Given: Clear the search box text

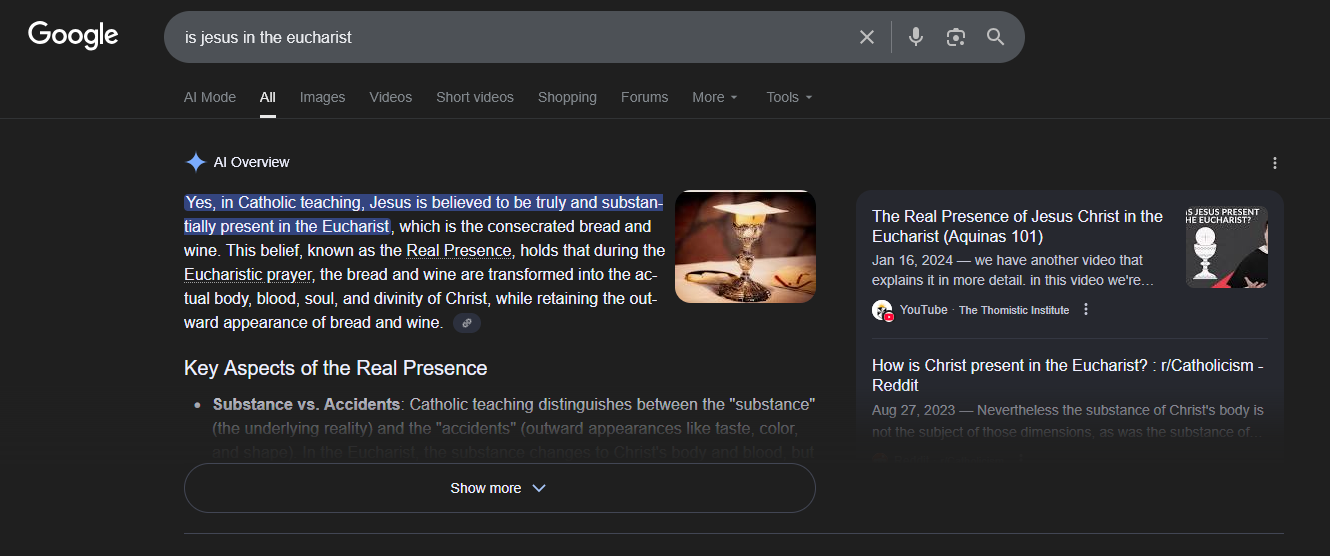Looking at the screenshot, I should pos(866,37).
